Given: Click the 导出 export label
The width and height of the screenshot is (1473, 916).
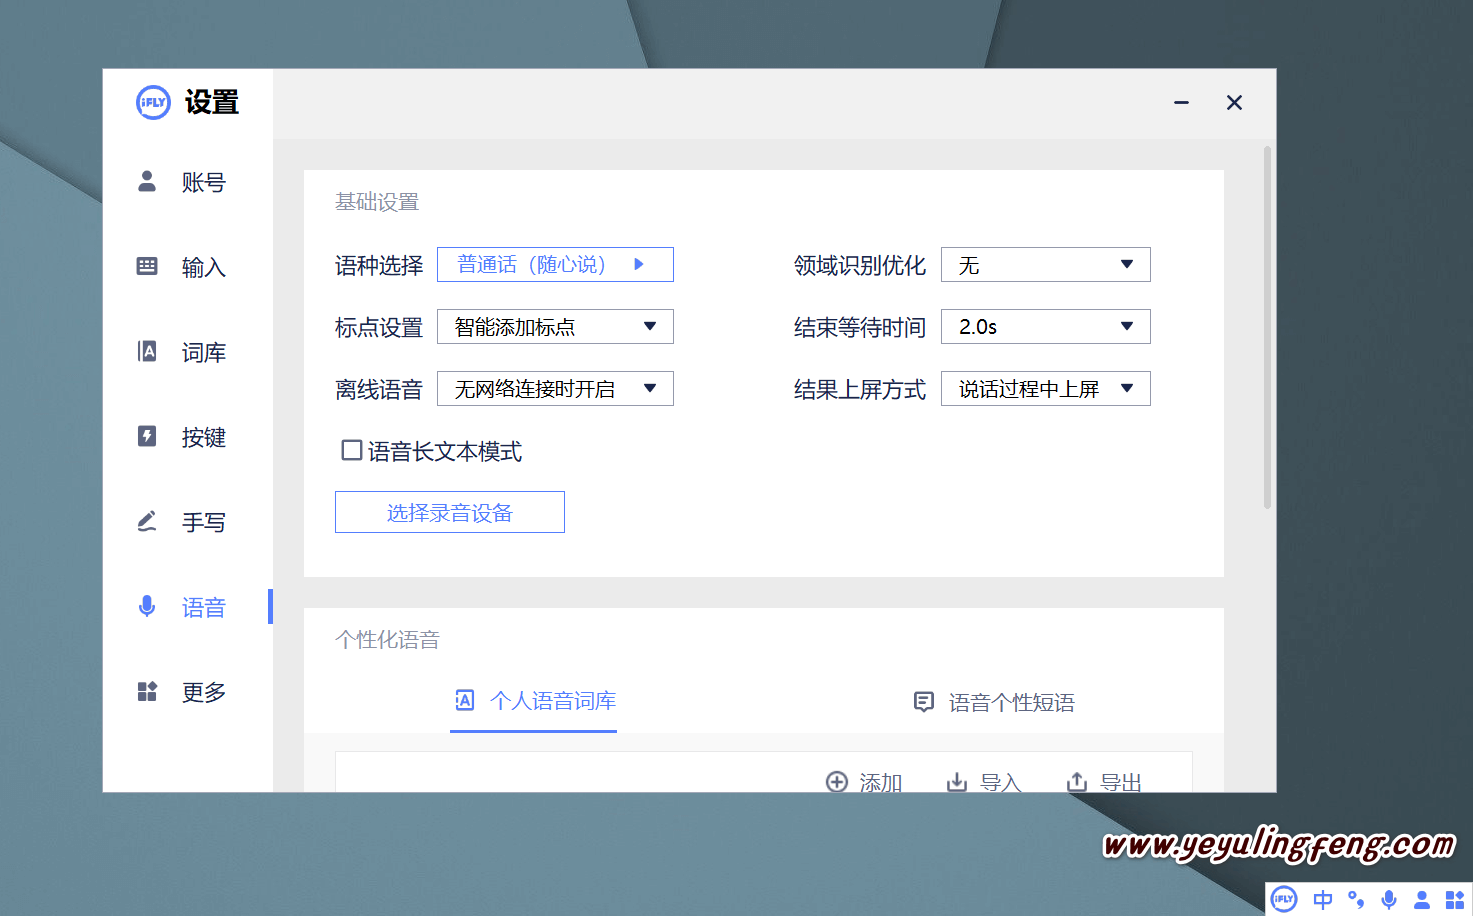Looking at the screenshot, I should click(x=1121, y=782).
